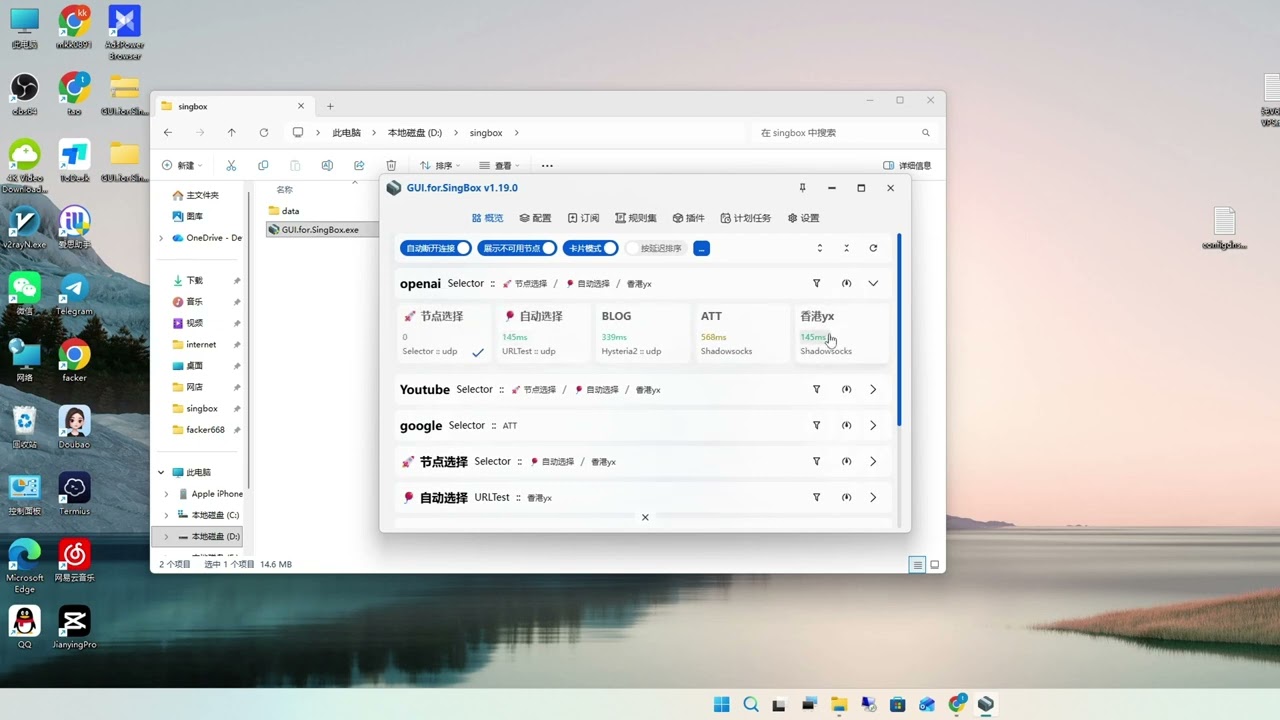Select the 香港yx Shadowsocks node card

pyautogui.click(x=841, y=332)
